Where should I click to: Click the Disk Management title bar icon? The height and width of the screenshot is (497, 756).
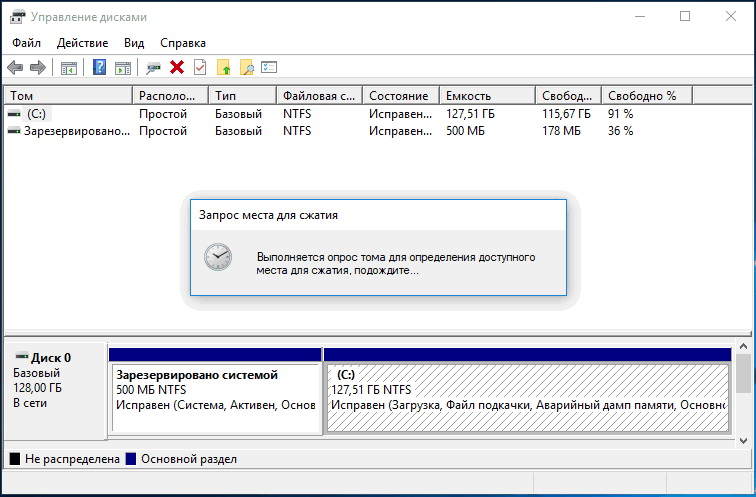tap(17, 17)
